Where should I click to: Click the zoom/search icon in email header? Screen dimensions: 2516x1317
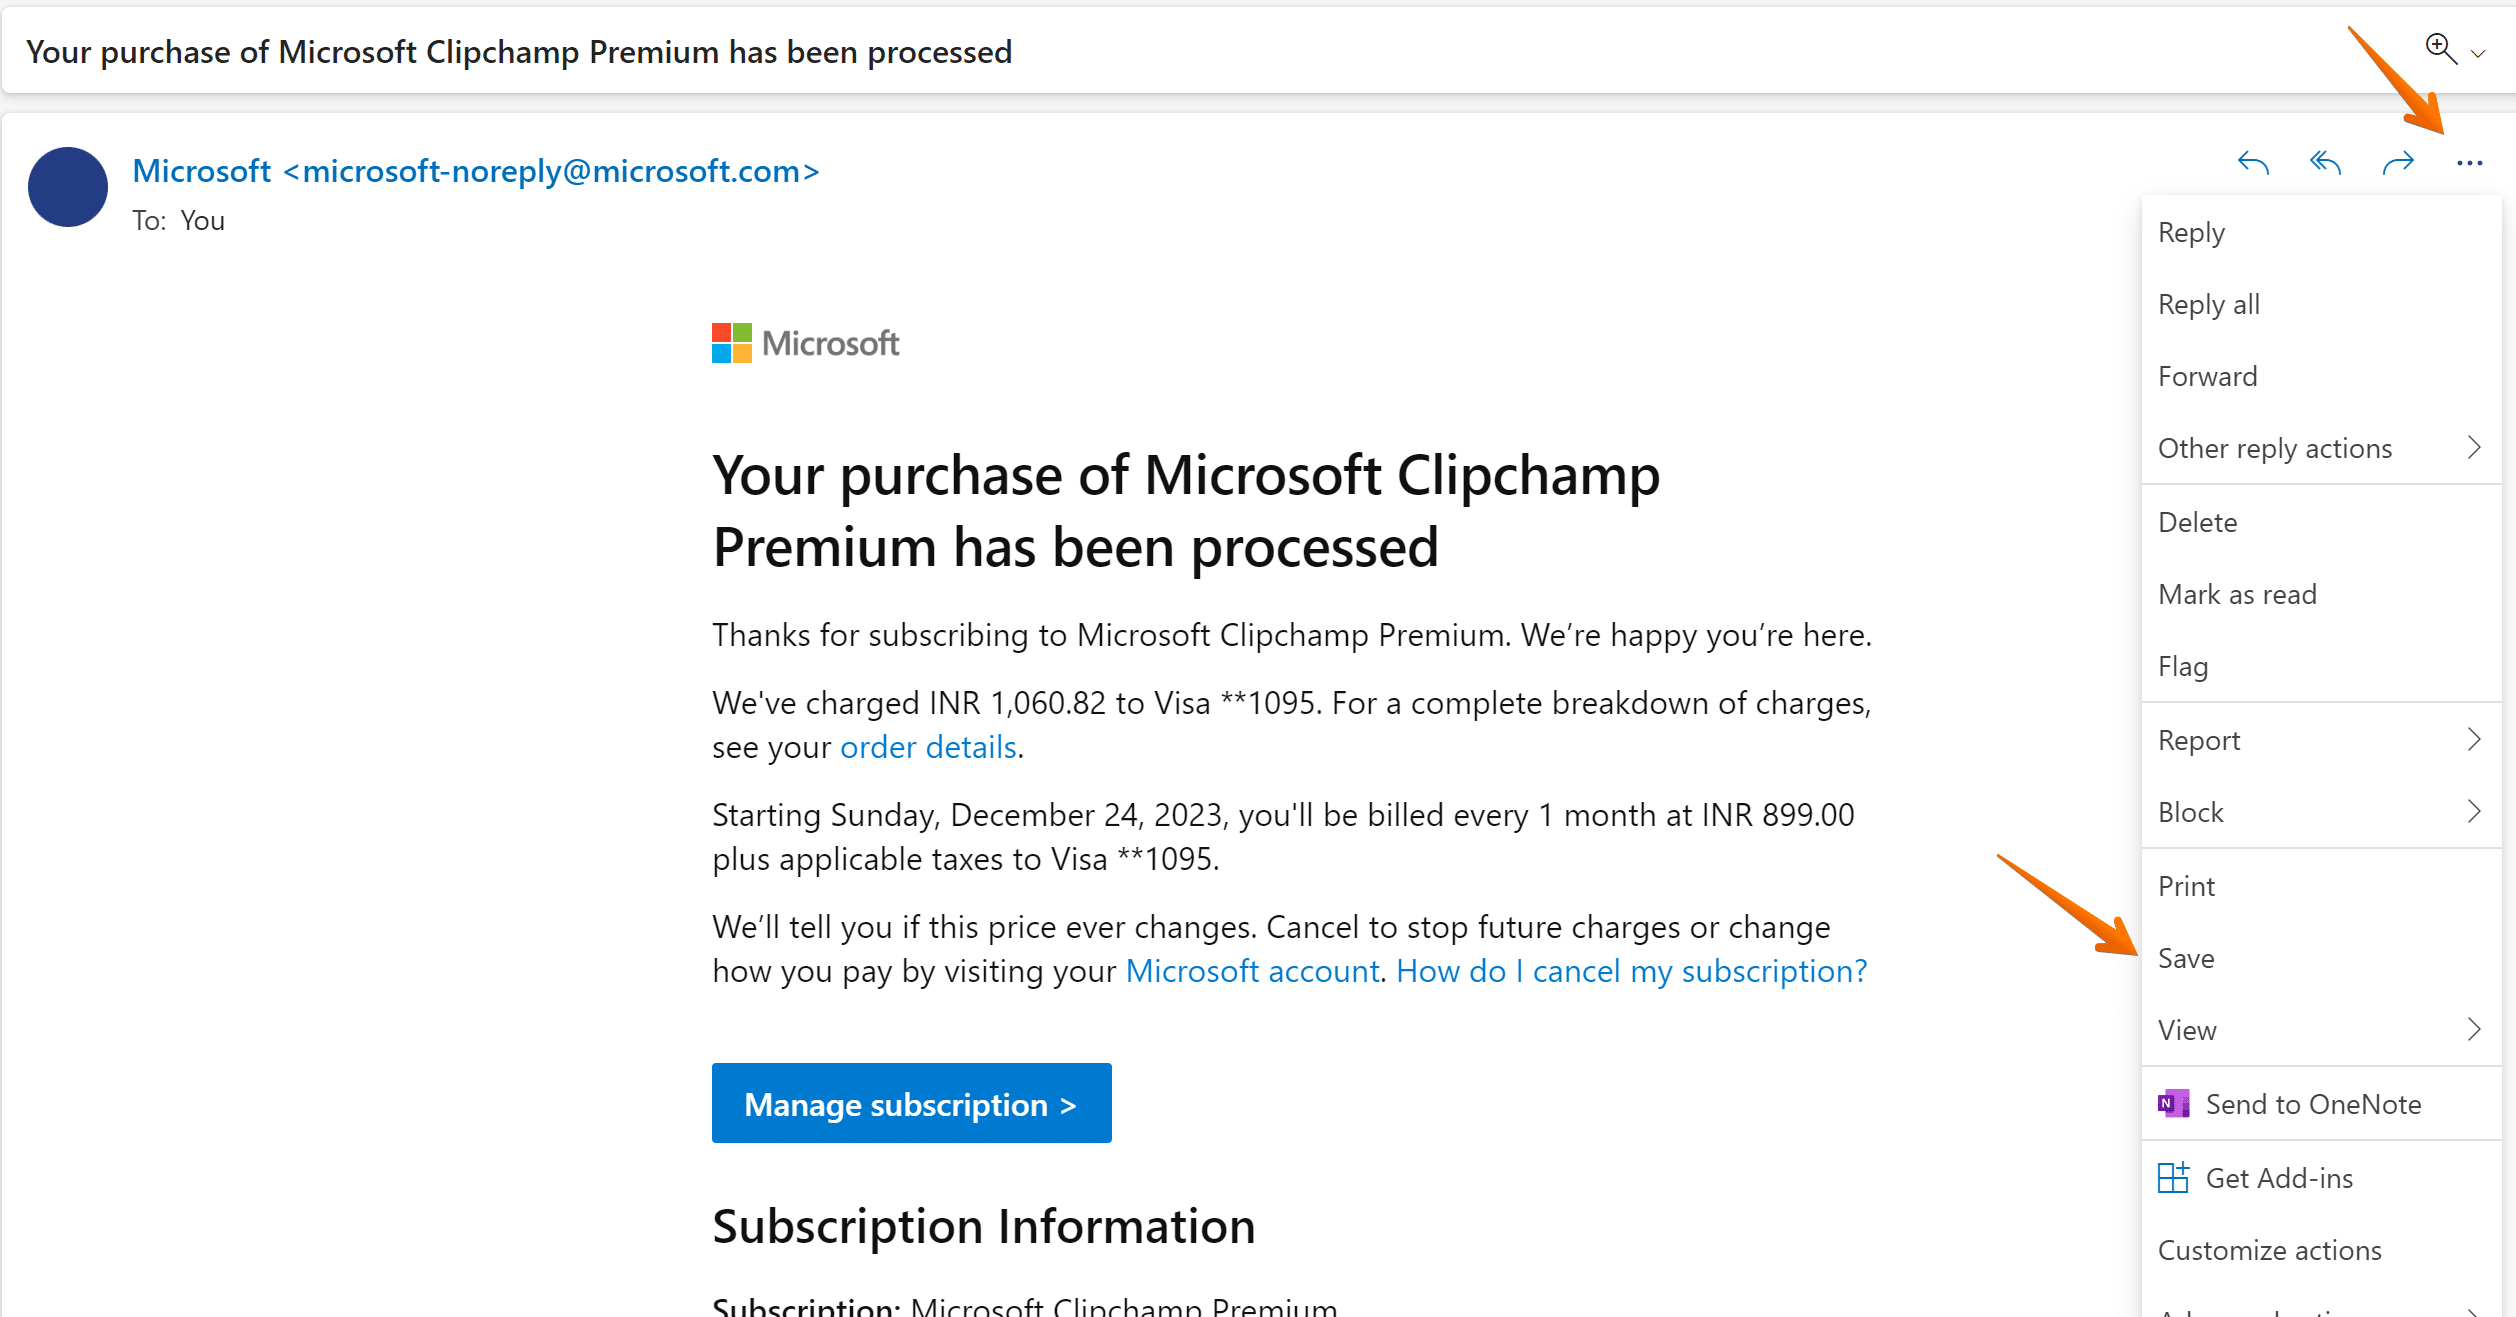click(x=2441, y=47)
